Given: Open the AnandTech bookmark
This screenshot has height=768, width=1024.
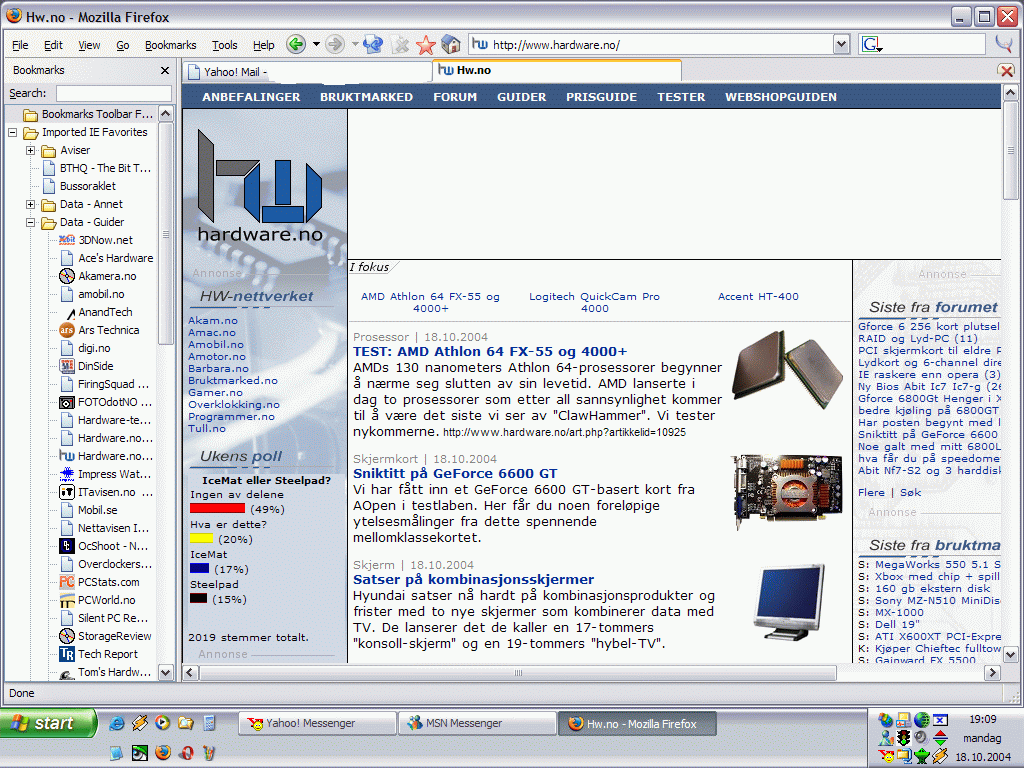Looking at the screenshot, I should (x=104, y=312).
